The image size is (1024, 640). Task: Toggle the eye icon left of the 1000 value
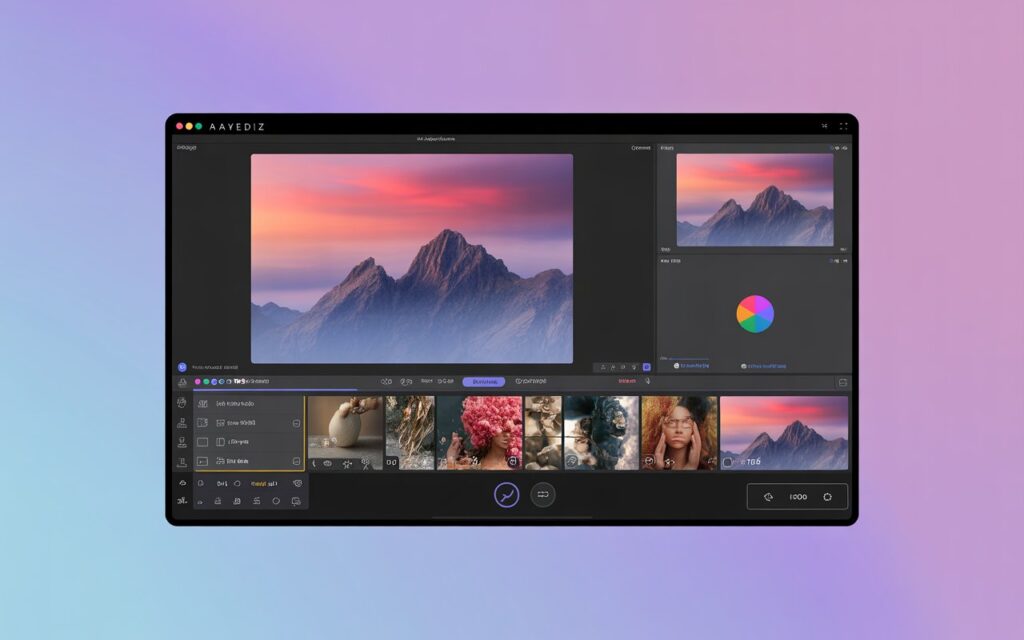pos(768,497)
